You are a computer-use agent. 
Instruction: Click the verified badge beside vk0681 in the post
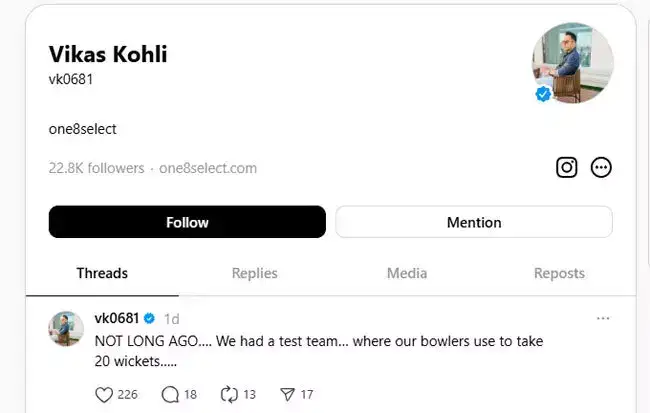coord(149,318)
